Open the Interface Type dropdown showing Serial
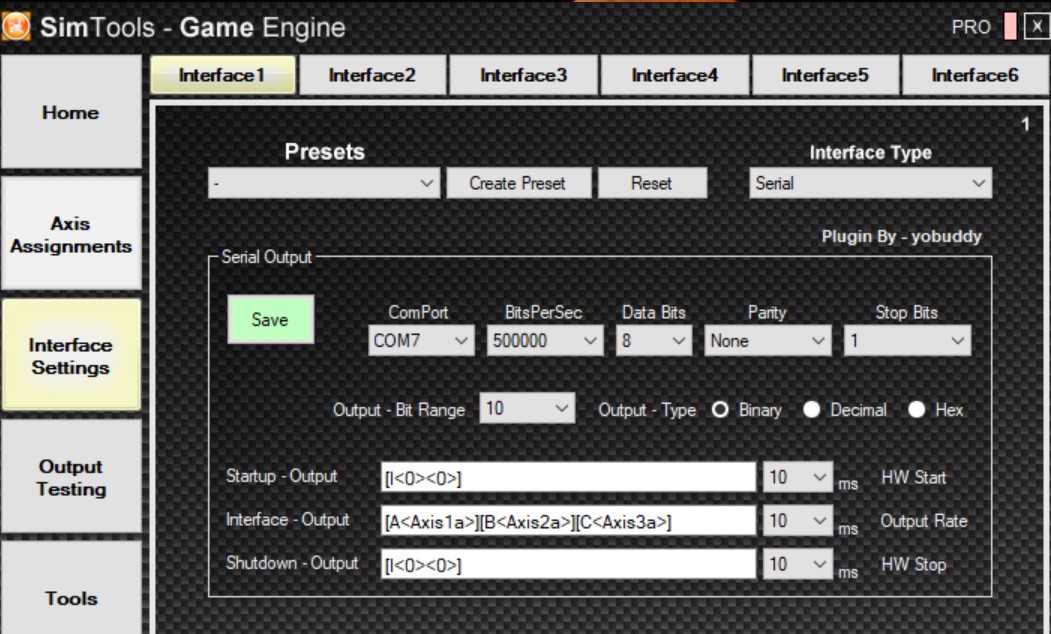Screen dimensions: 1051x634 [870, 183]
